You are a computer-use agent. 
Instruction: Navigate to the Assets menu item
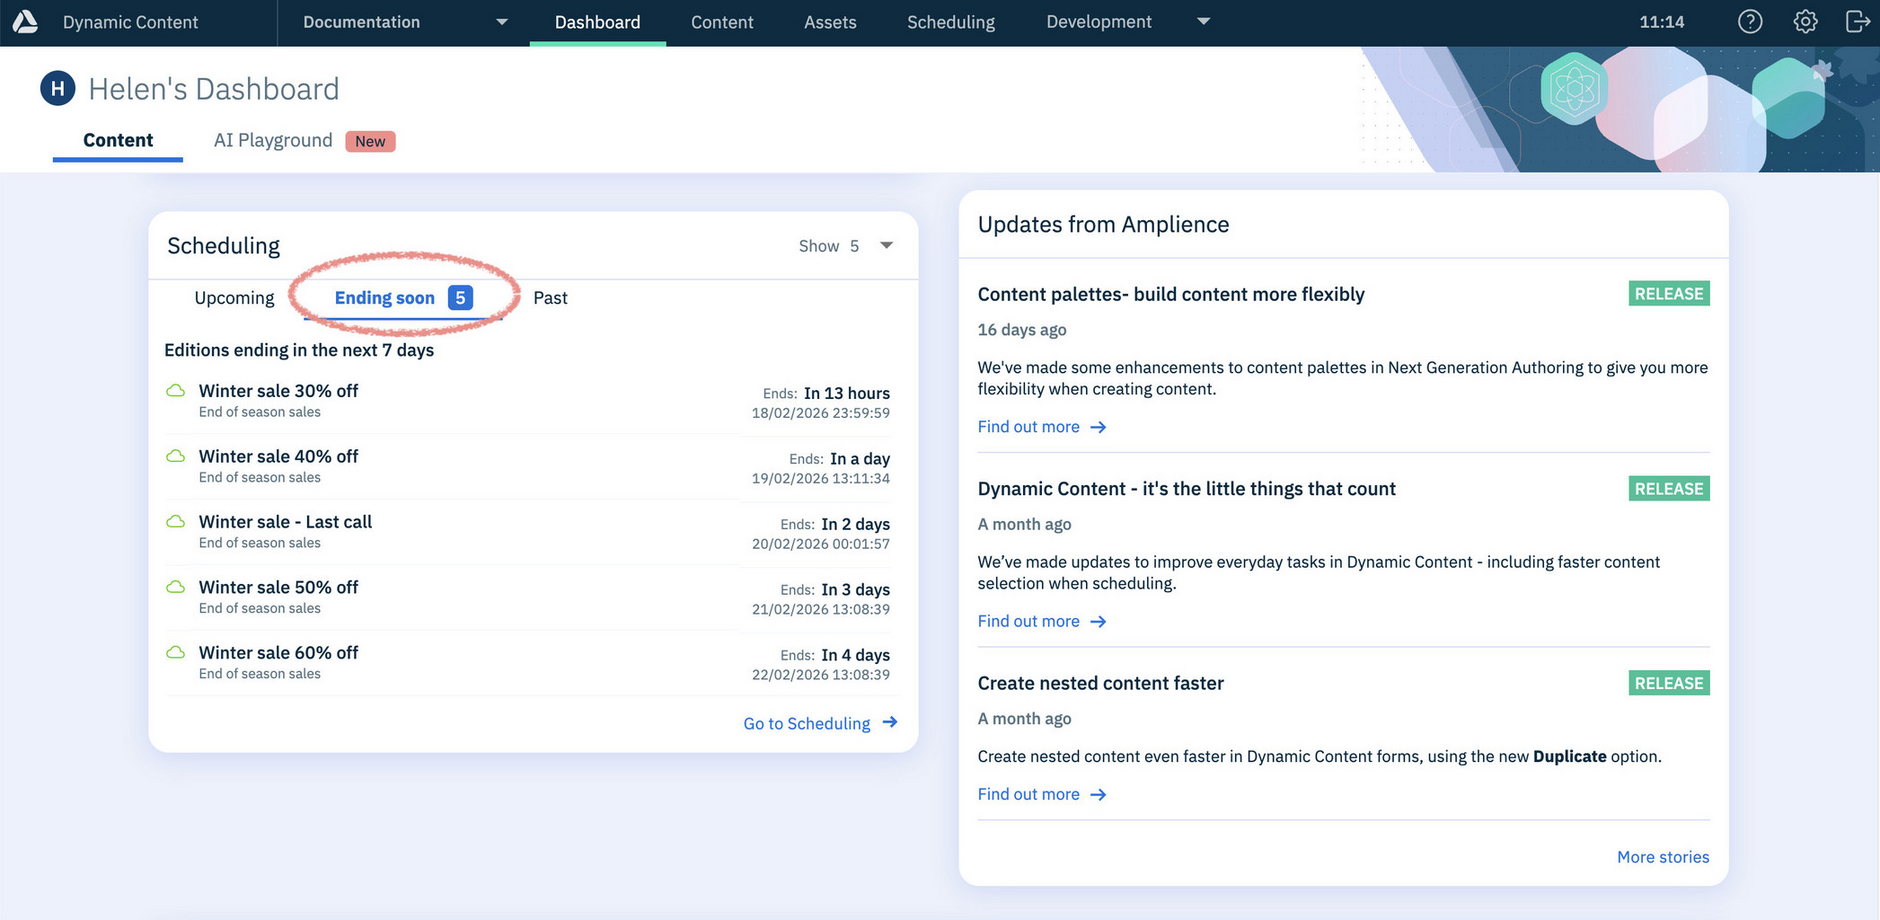829,21
